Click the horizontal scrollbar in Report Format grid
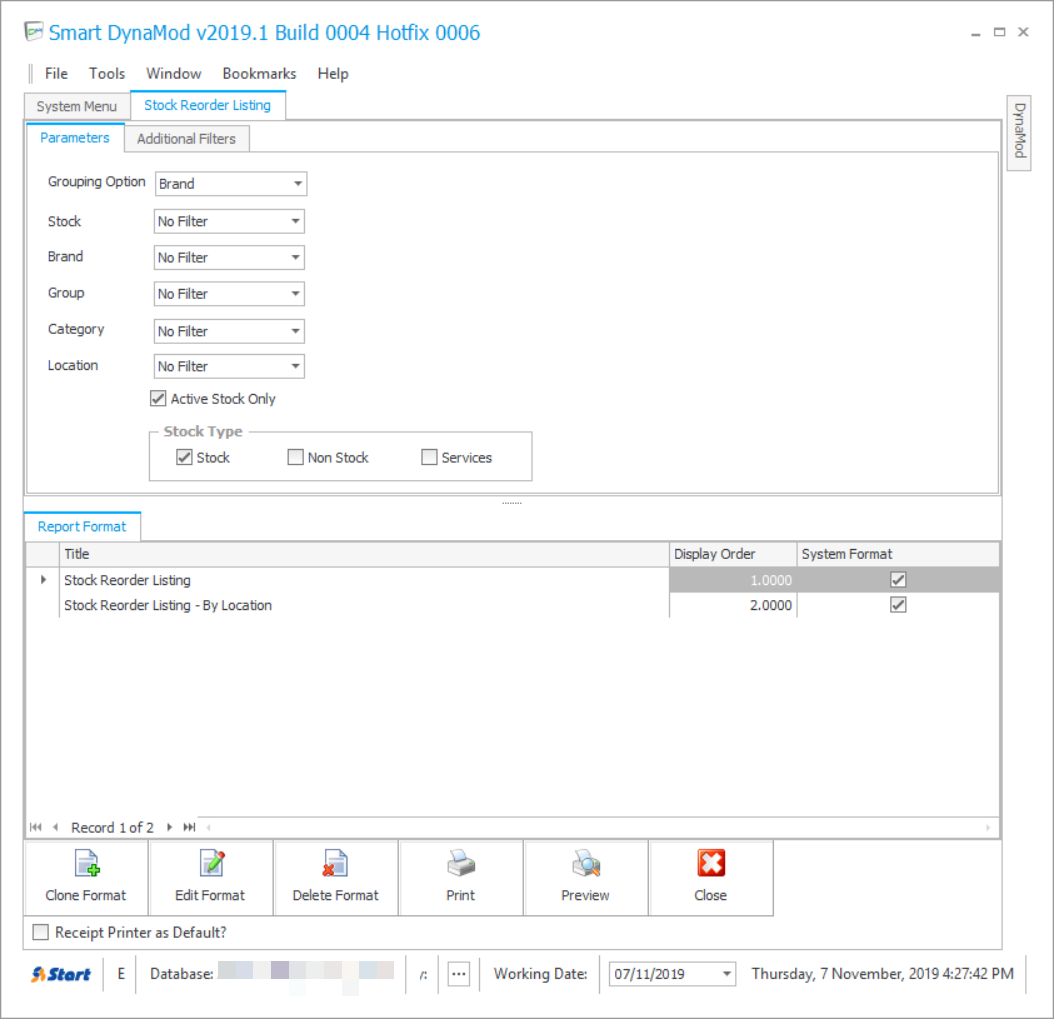Image resolution: width=1054 pixels, height=1019 pixels. [598, 827]
